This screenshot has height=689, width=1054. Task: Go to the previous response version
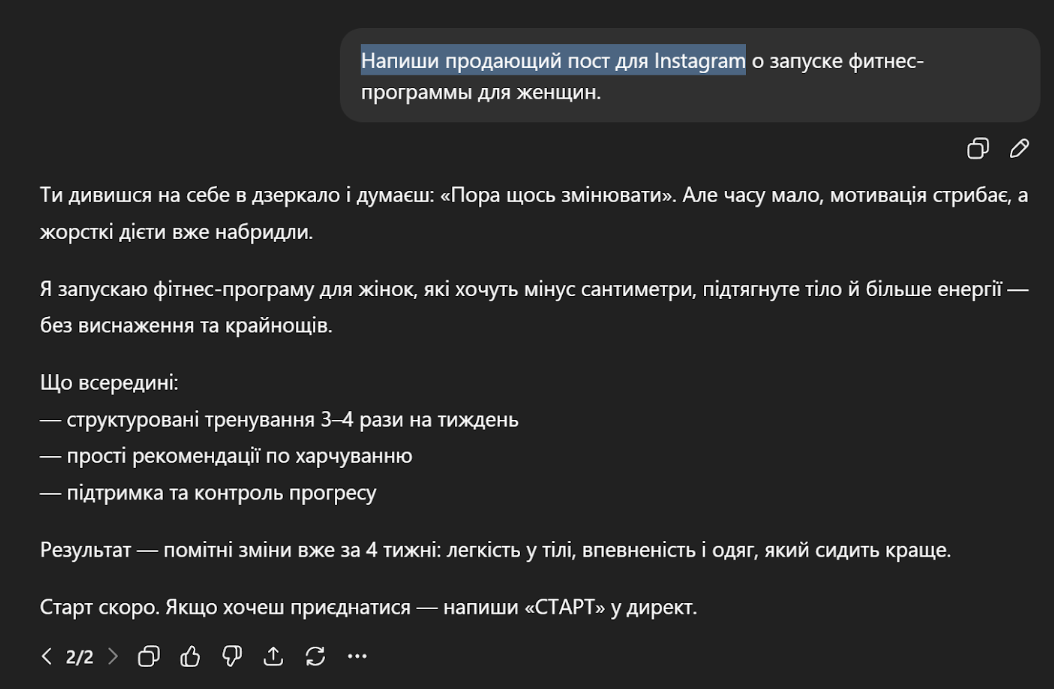coord(47,657)
